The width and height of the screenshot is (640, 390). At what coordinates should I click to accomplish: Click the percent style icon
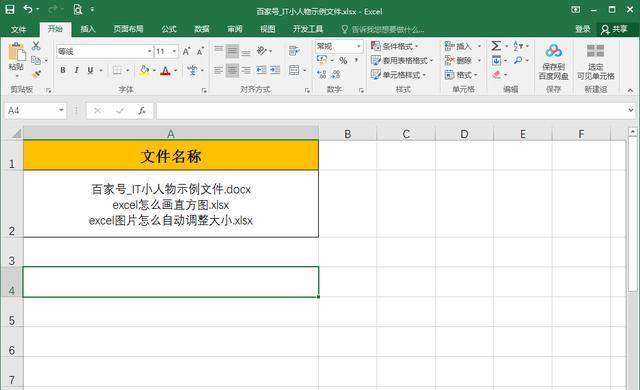click(x=343, y=61)
